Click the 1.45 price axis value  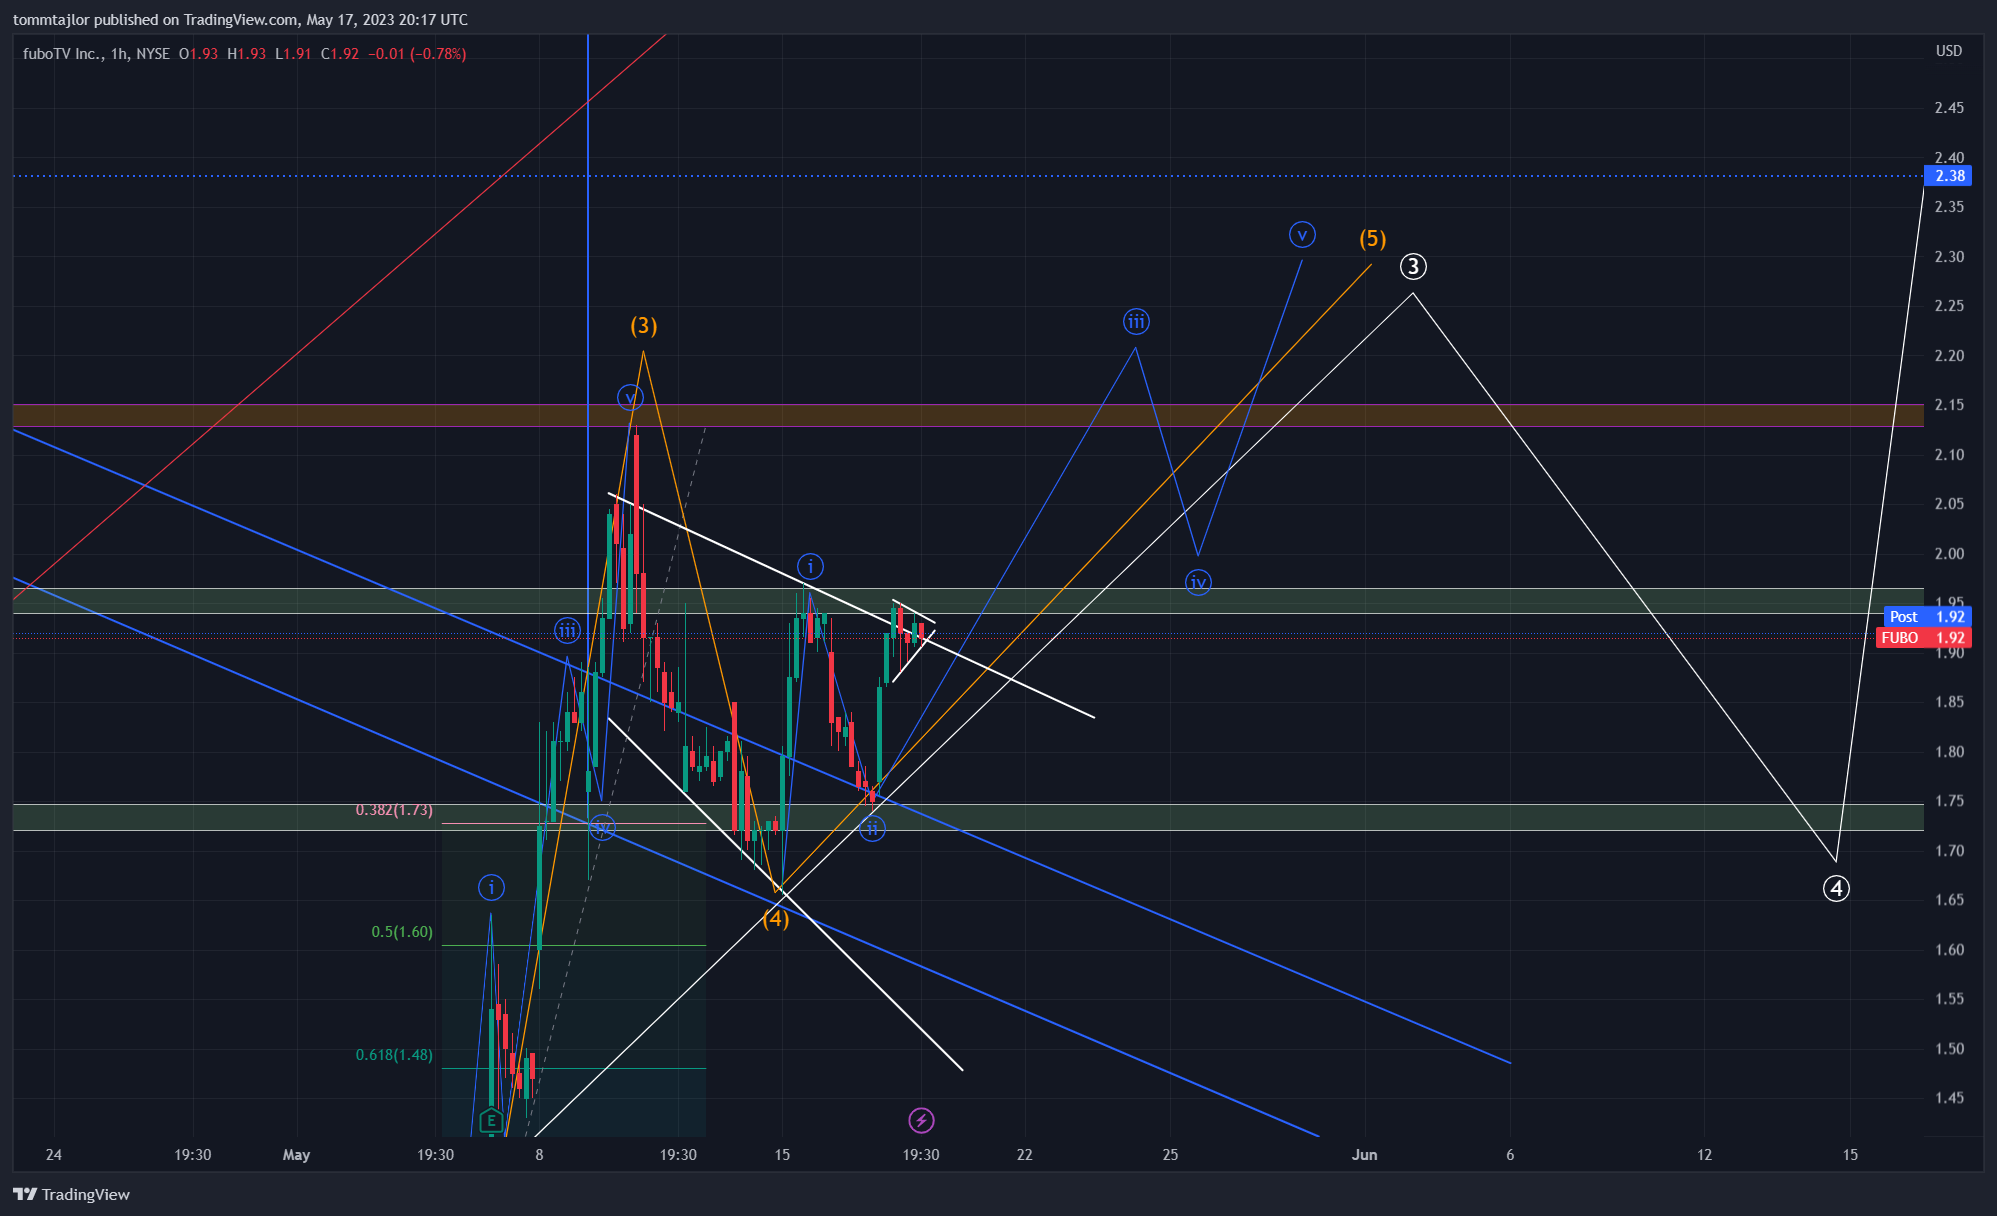1948,1098
